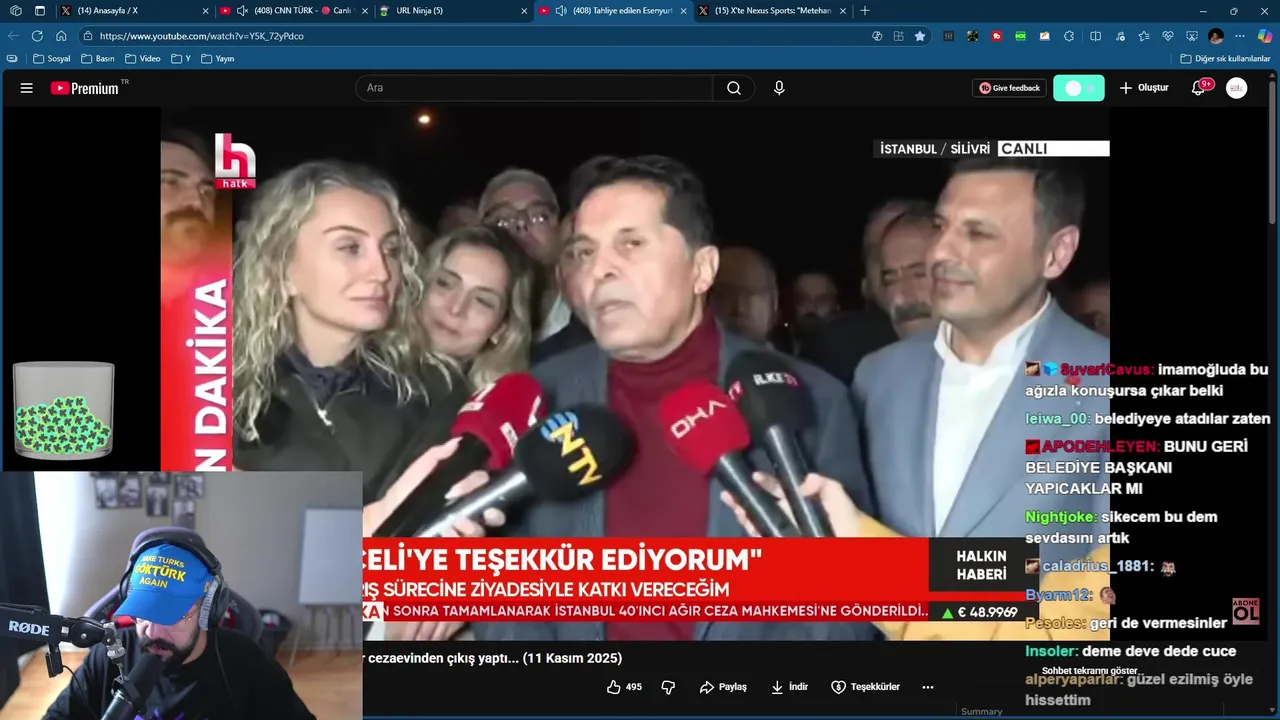Open browser essentials heart icon
The image size is (1280, 720).
point(1168,36)
